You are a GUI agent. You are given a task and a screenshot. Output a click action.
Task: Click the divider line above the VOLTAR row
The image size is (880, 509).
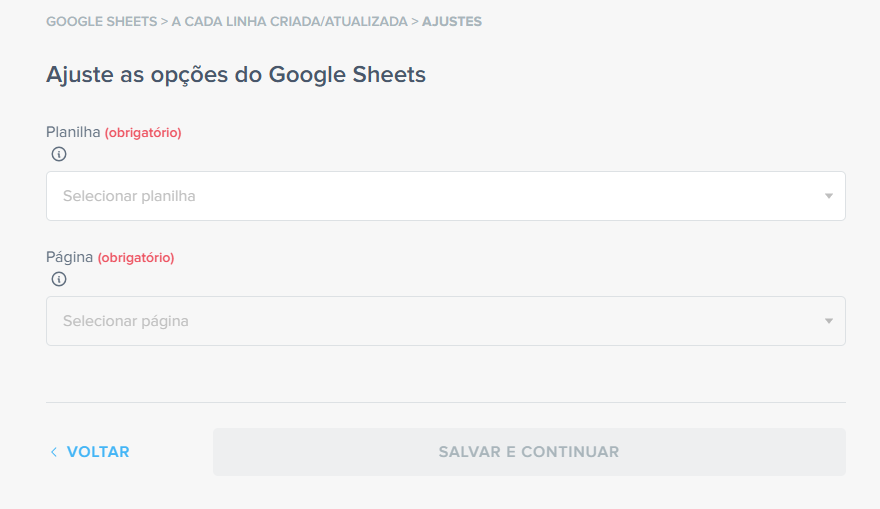click(x=445, y=402)
